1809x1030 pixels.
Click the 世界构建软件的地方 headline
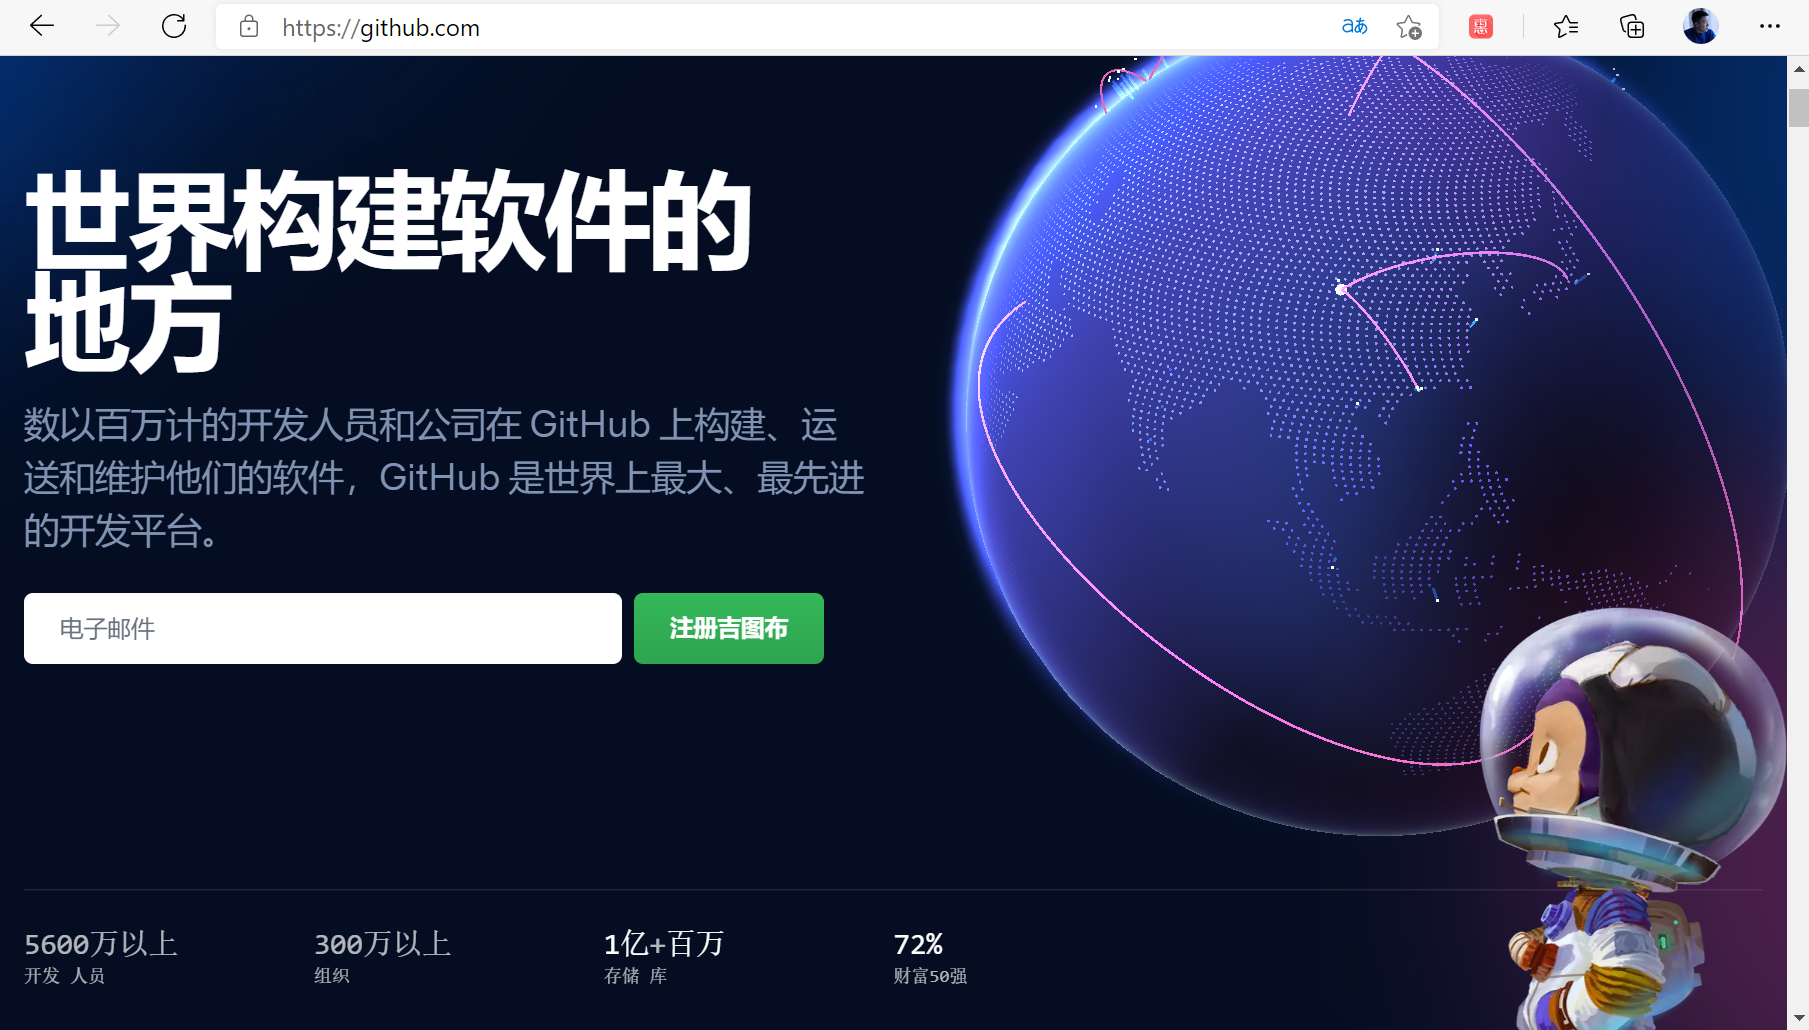click(388, 270)
